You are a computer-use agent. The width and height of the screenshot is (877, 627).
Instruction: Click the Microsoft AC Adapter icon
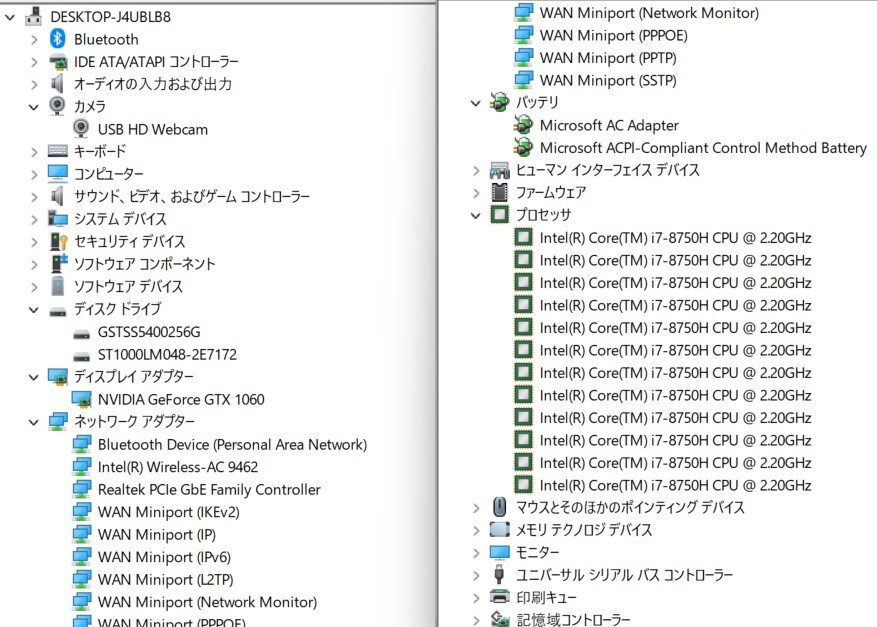point(523,124)
